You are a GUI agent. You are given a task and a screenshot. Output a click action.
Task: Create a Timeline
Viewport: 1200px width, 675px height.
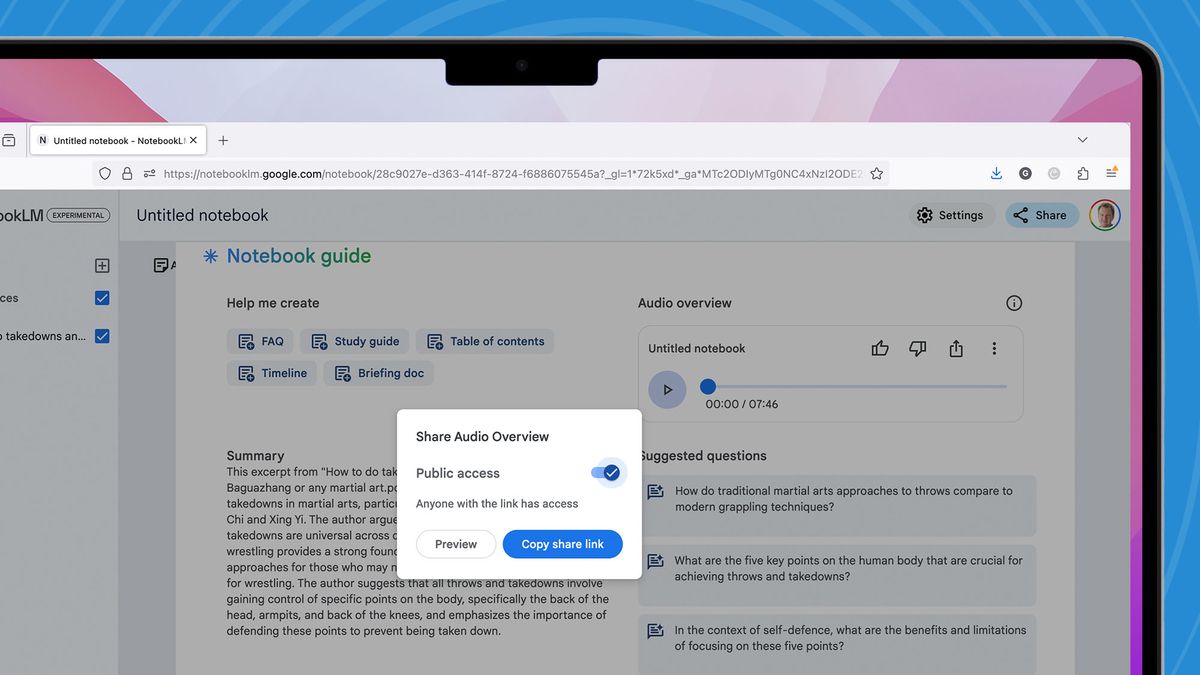click(272, 373)
